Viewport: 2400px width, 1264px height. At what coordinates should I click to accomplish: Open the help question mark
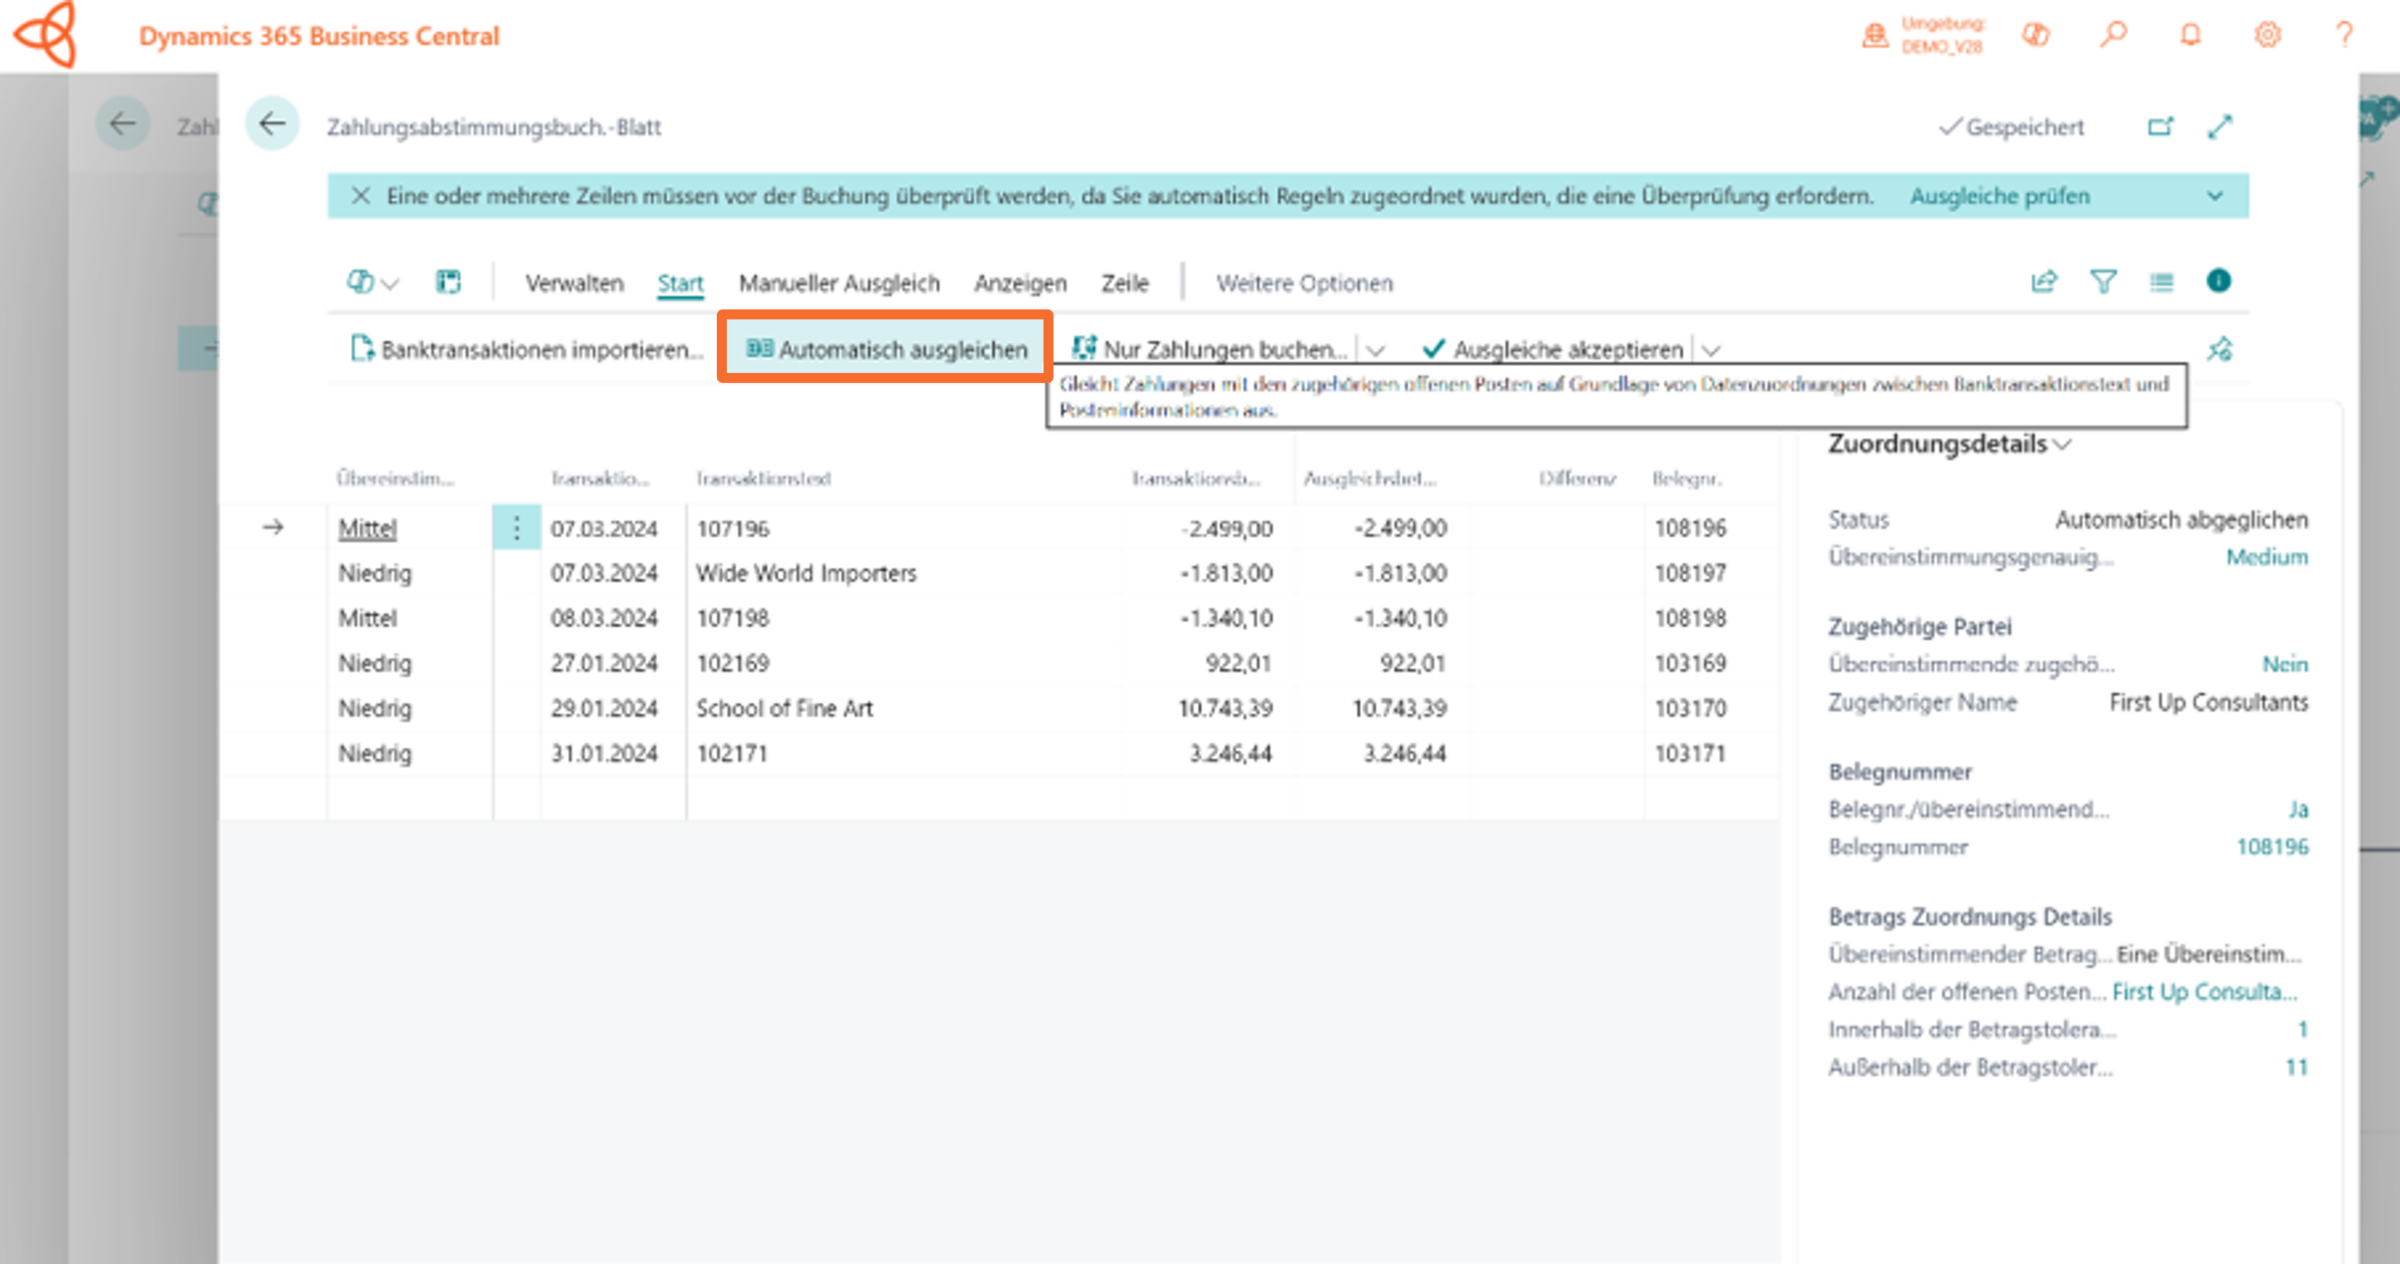2344,35
